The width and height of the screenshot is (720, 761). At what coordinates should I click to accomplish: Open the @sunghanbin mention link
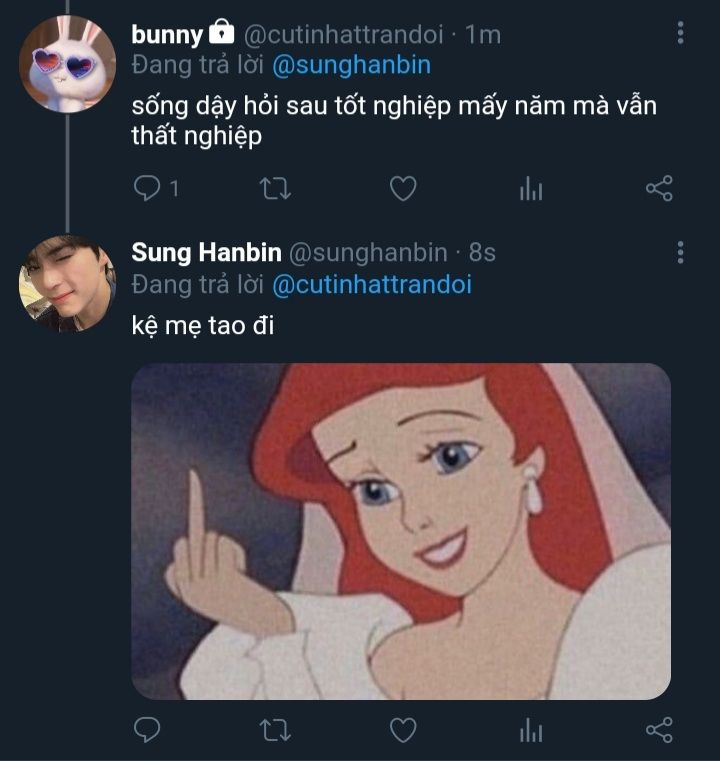point(353,66)
